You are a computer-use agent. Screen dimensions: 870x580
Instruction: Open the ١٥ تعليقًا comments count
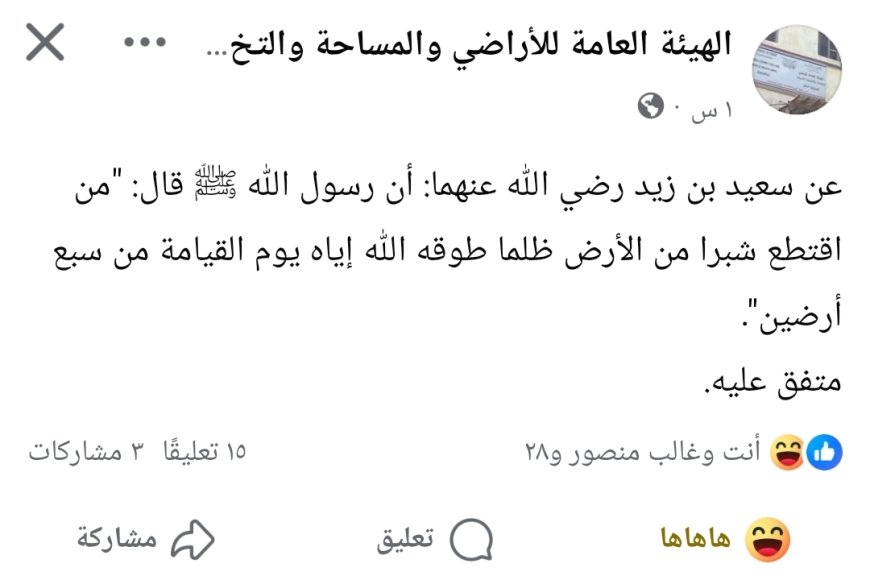(x=205, y=452)
